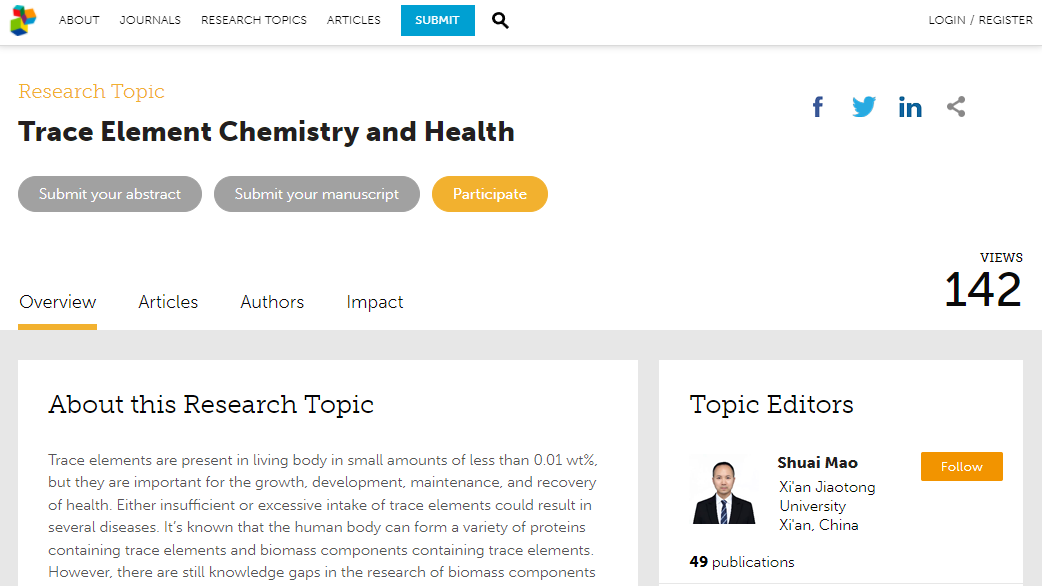This screenshot has height=586, width=1042.
Task: Open the search magnifier icon
Action: [x=500, y=21]
